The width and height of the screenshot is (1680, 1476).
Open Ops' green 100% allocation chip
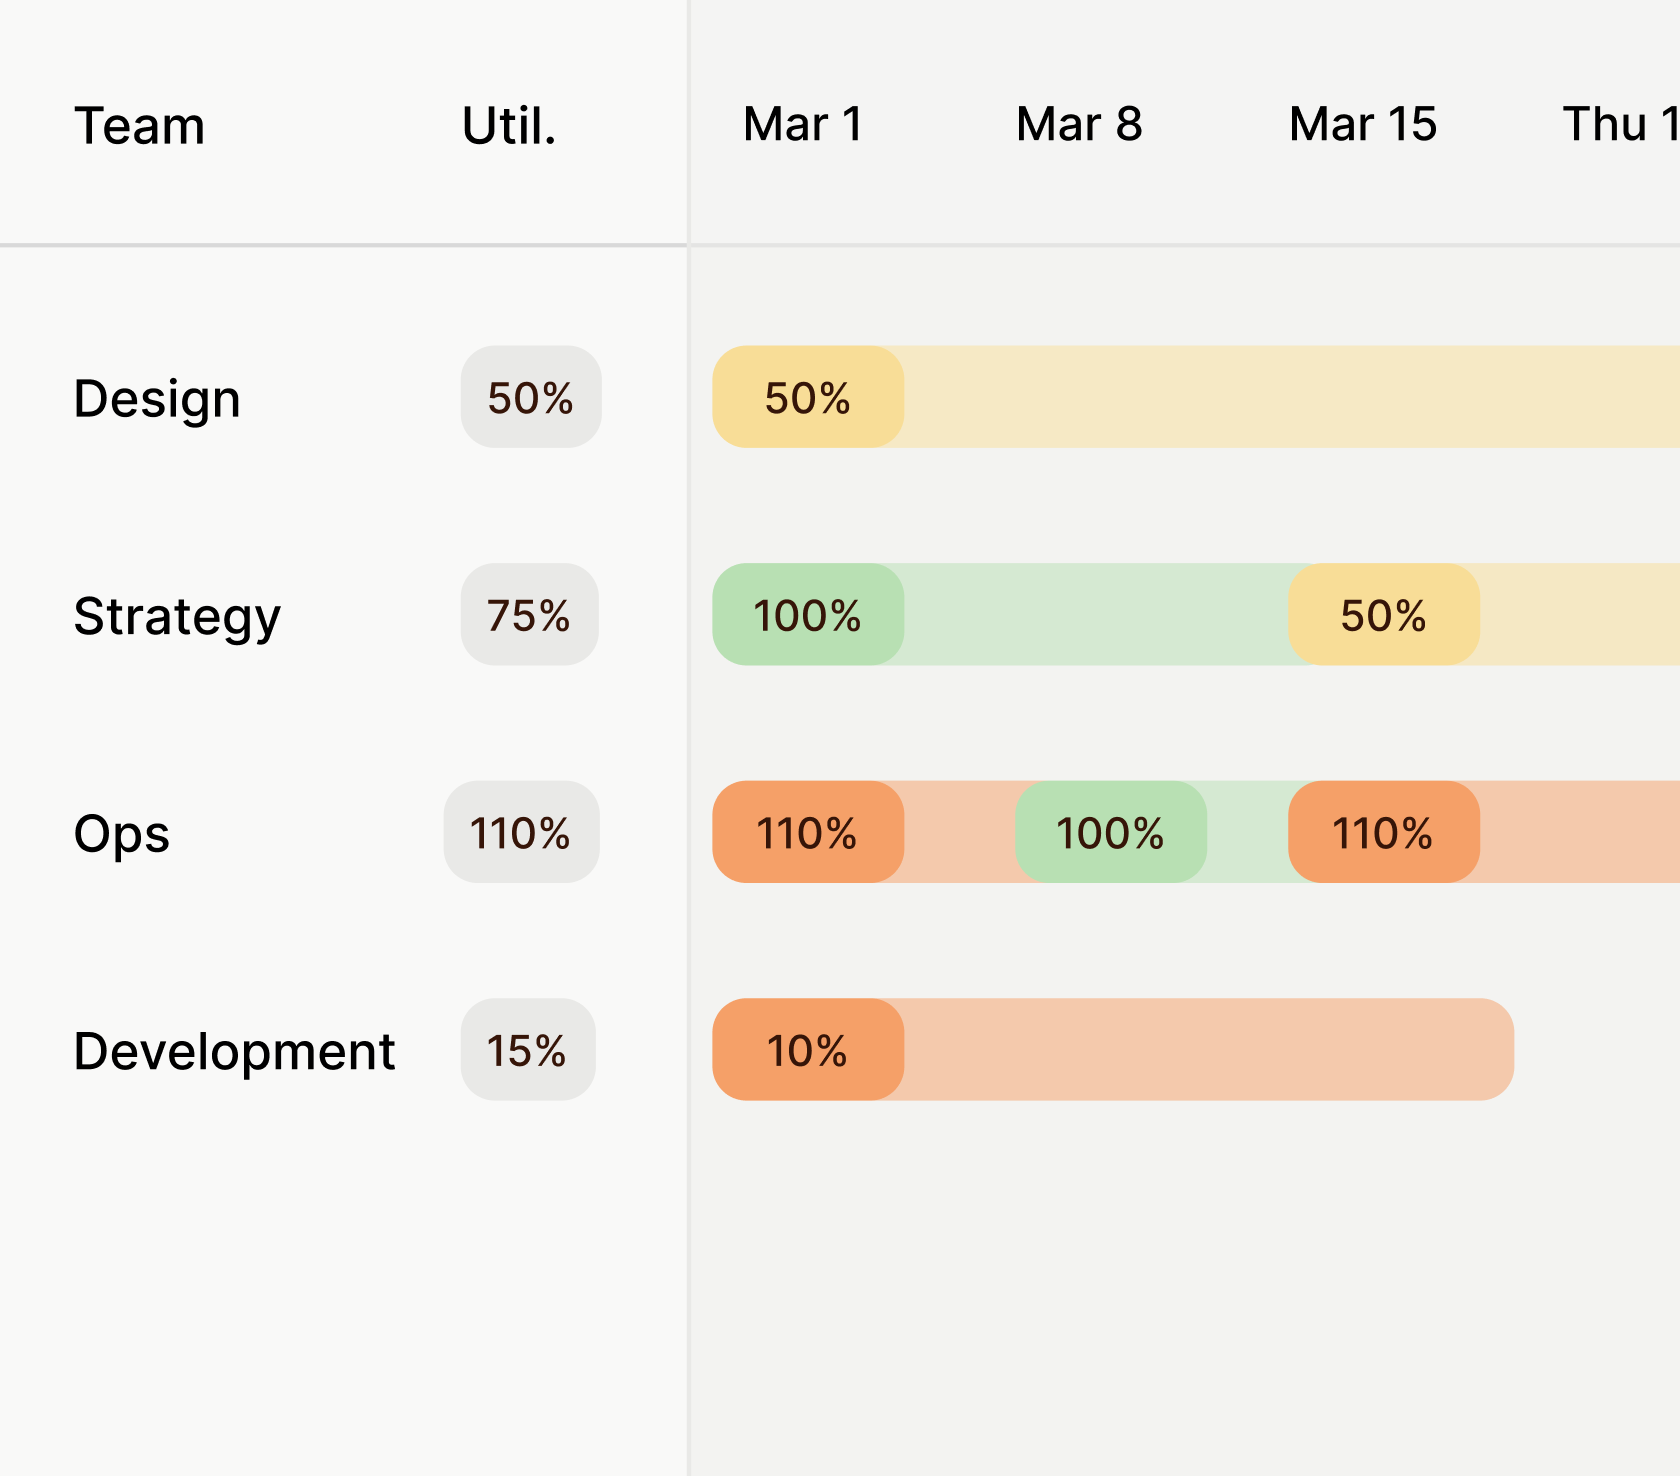(1110, 832)
